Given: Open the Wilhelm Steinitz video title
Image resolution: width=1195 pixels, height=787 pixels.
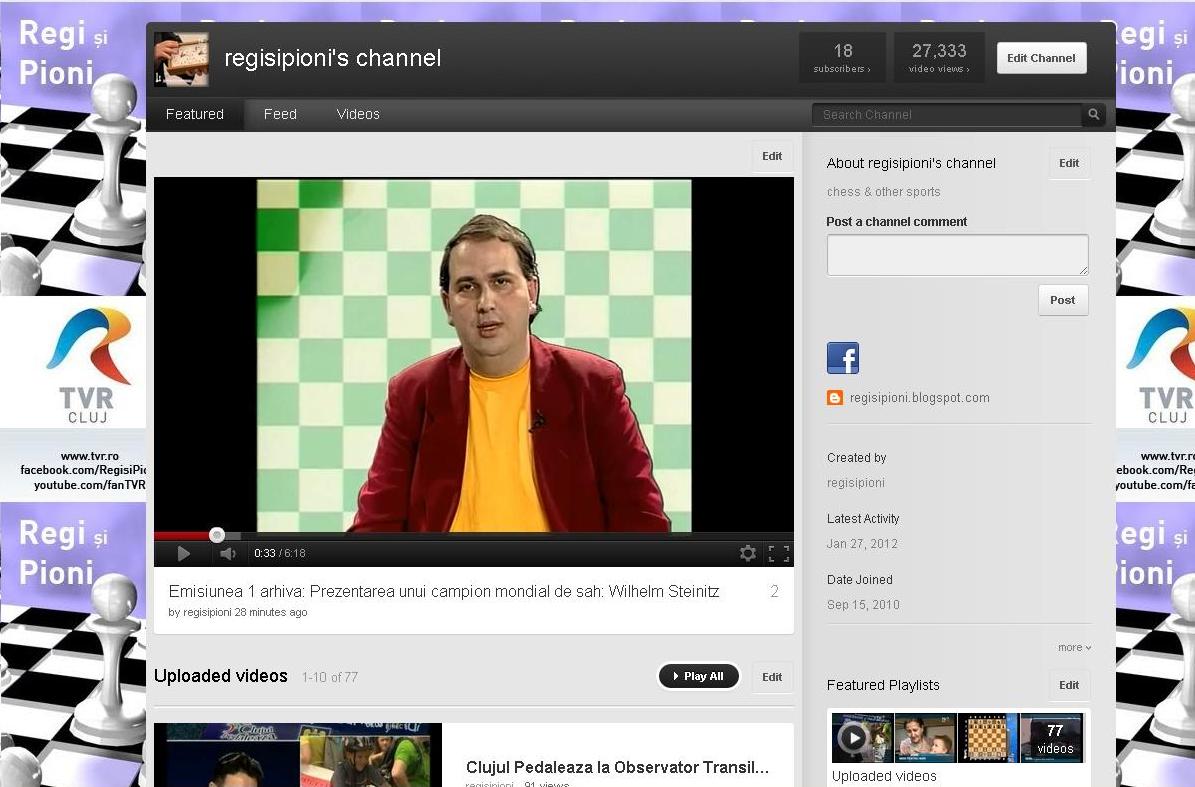Looking at the screenshot, I should click(444, 591).
